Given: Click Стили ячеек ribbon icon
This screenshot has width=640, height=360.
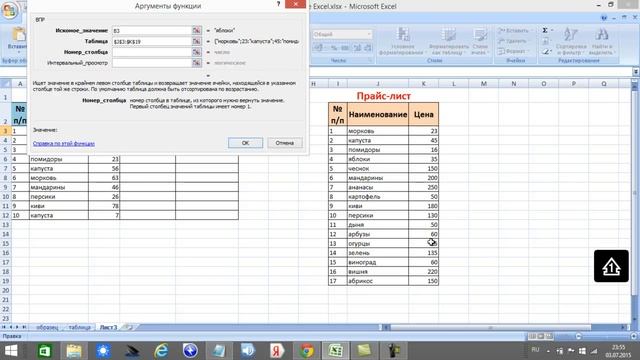Looking at the screenshot, I should tap(480, 41).
